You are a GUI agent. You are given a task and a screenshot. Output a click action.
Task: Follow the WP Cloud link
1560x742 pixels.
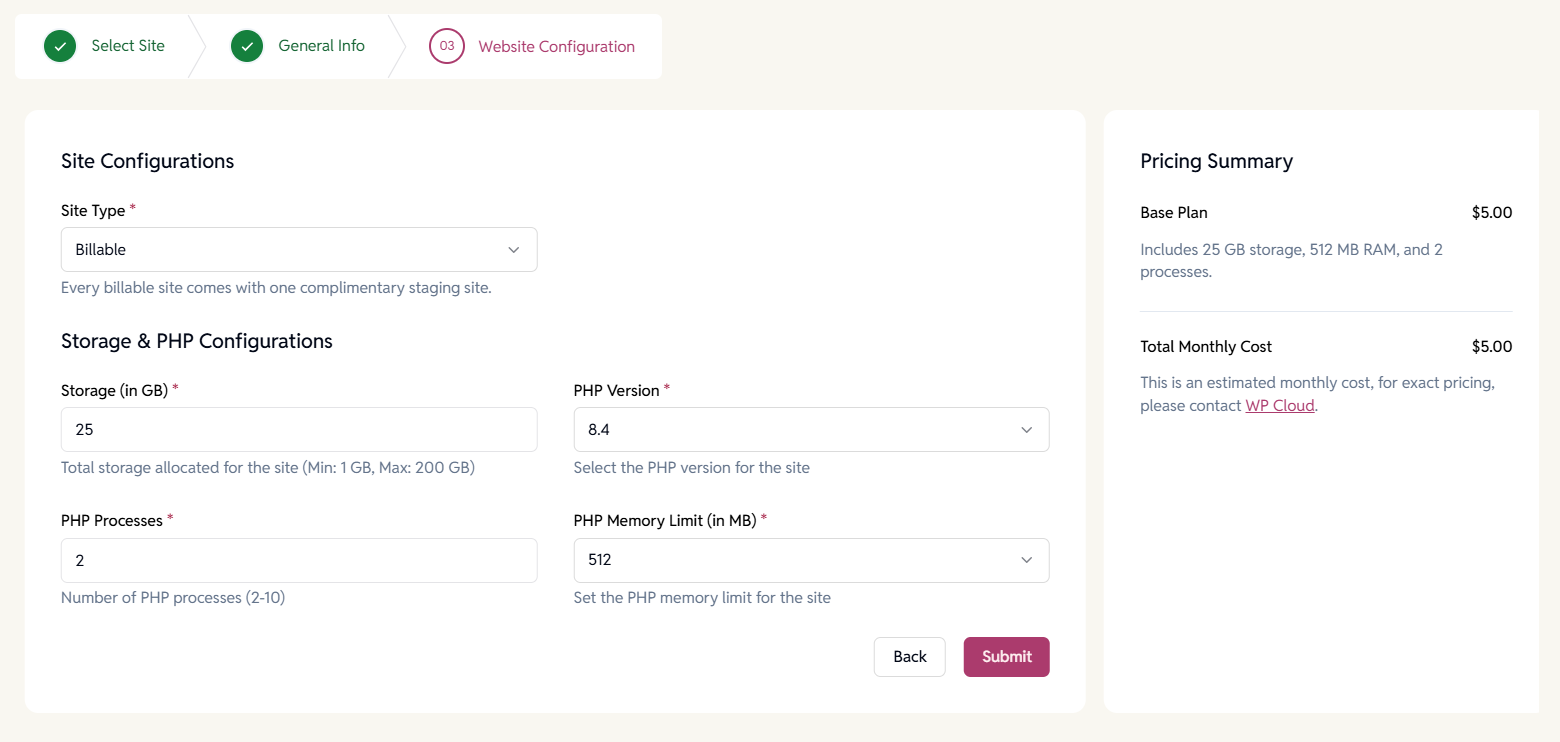[x=1279, y=406]
